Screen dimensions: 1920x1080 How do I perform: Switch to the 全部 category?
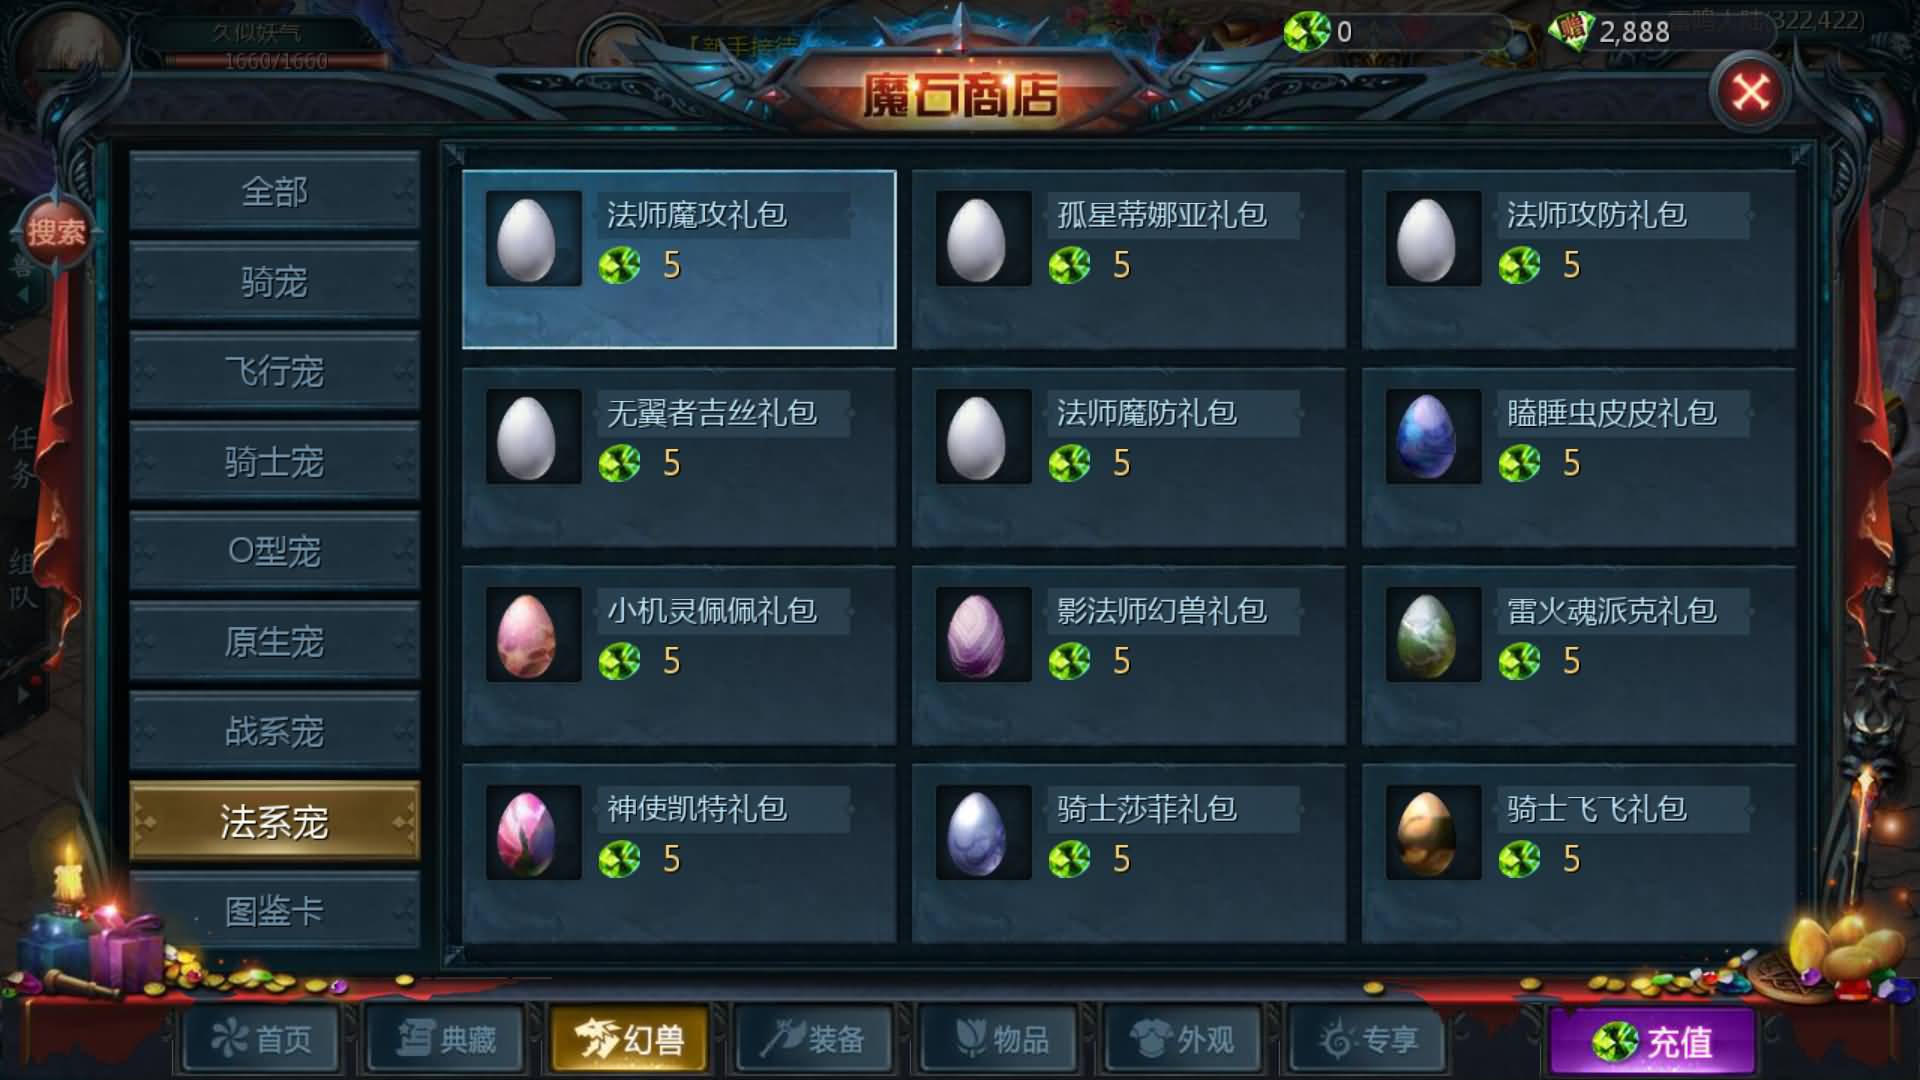tap(274, 191)
